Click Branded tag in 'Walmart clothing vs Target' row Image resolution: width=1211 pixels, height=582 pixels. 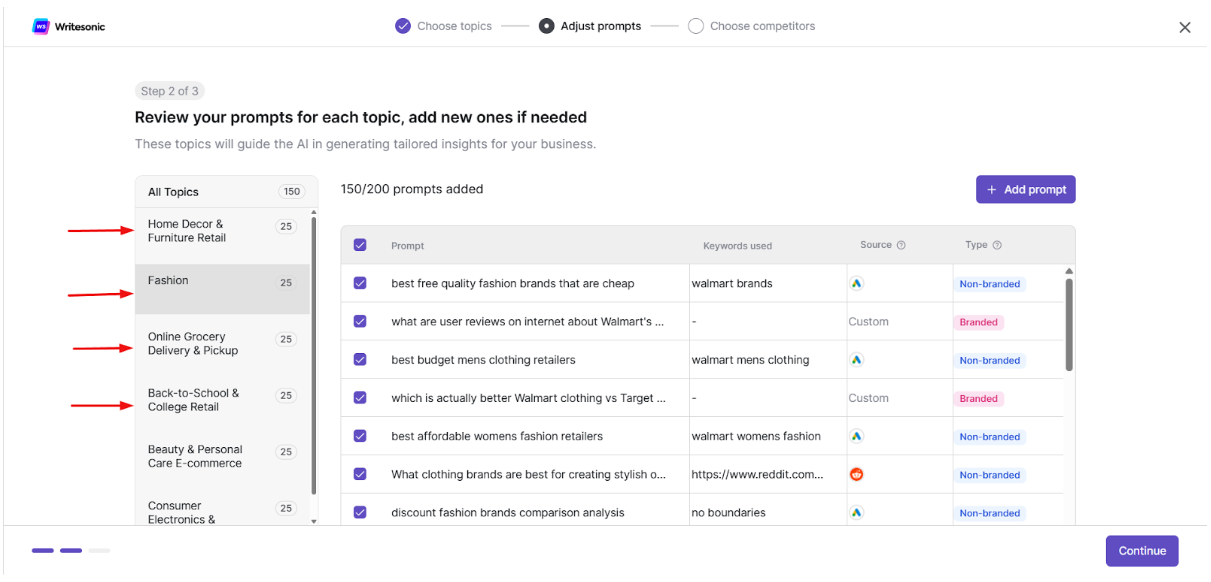pos(979,398)
